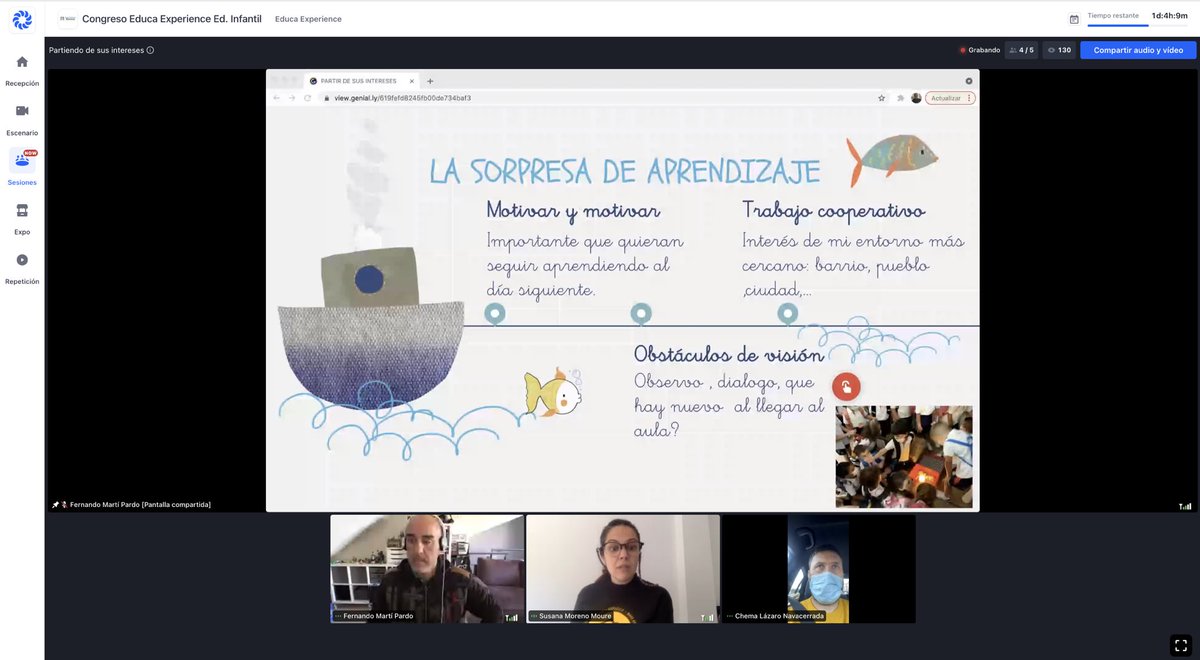Click the Partiendo de sus intereses title

(x=96, y=50)
